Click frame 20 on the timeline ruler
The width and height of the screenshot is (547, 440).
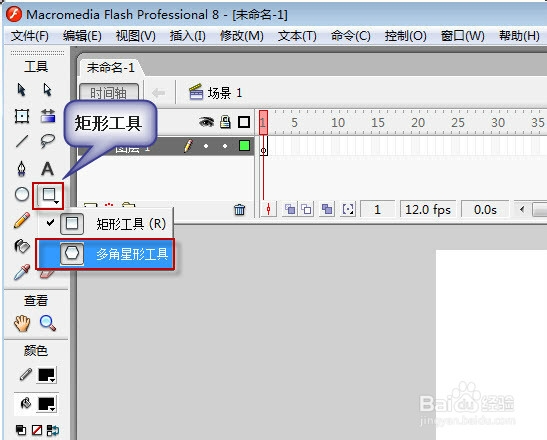[418, 122]
